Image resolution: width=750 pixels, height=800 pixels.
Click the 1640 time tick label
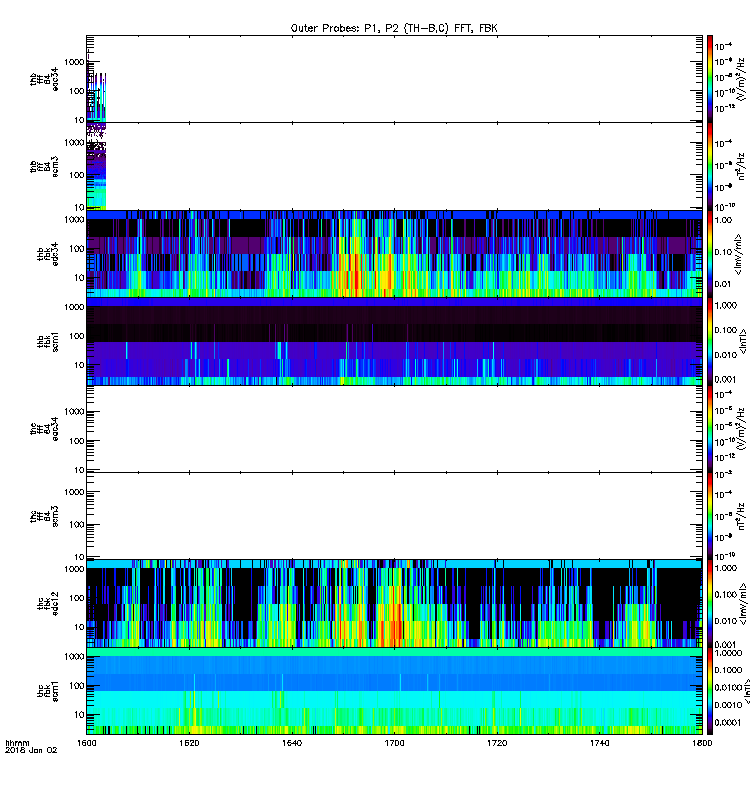click(x=292, y=743)
